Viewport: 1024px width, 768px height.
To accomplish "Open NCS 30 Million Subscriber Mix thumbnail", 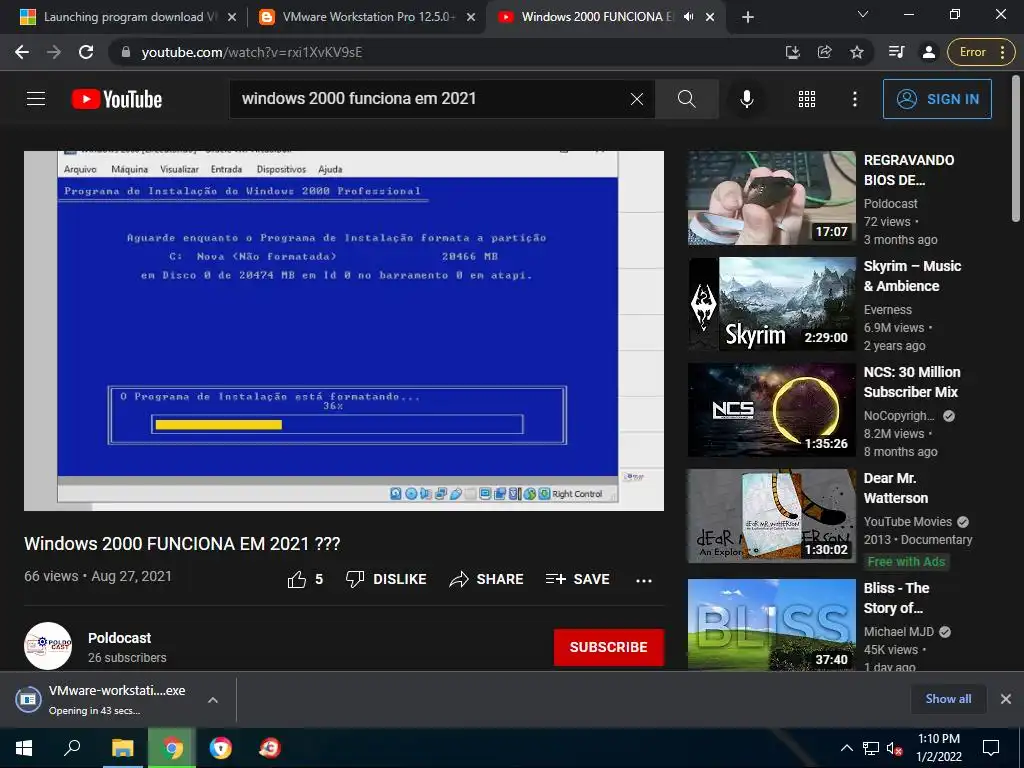I will 772,409.
